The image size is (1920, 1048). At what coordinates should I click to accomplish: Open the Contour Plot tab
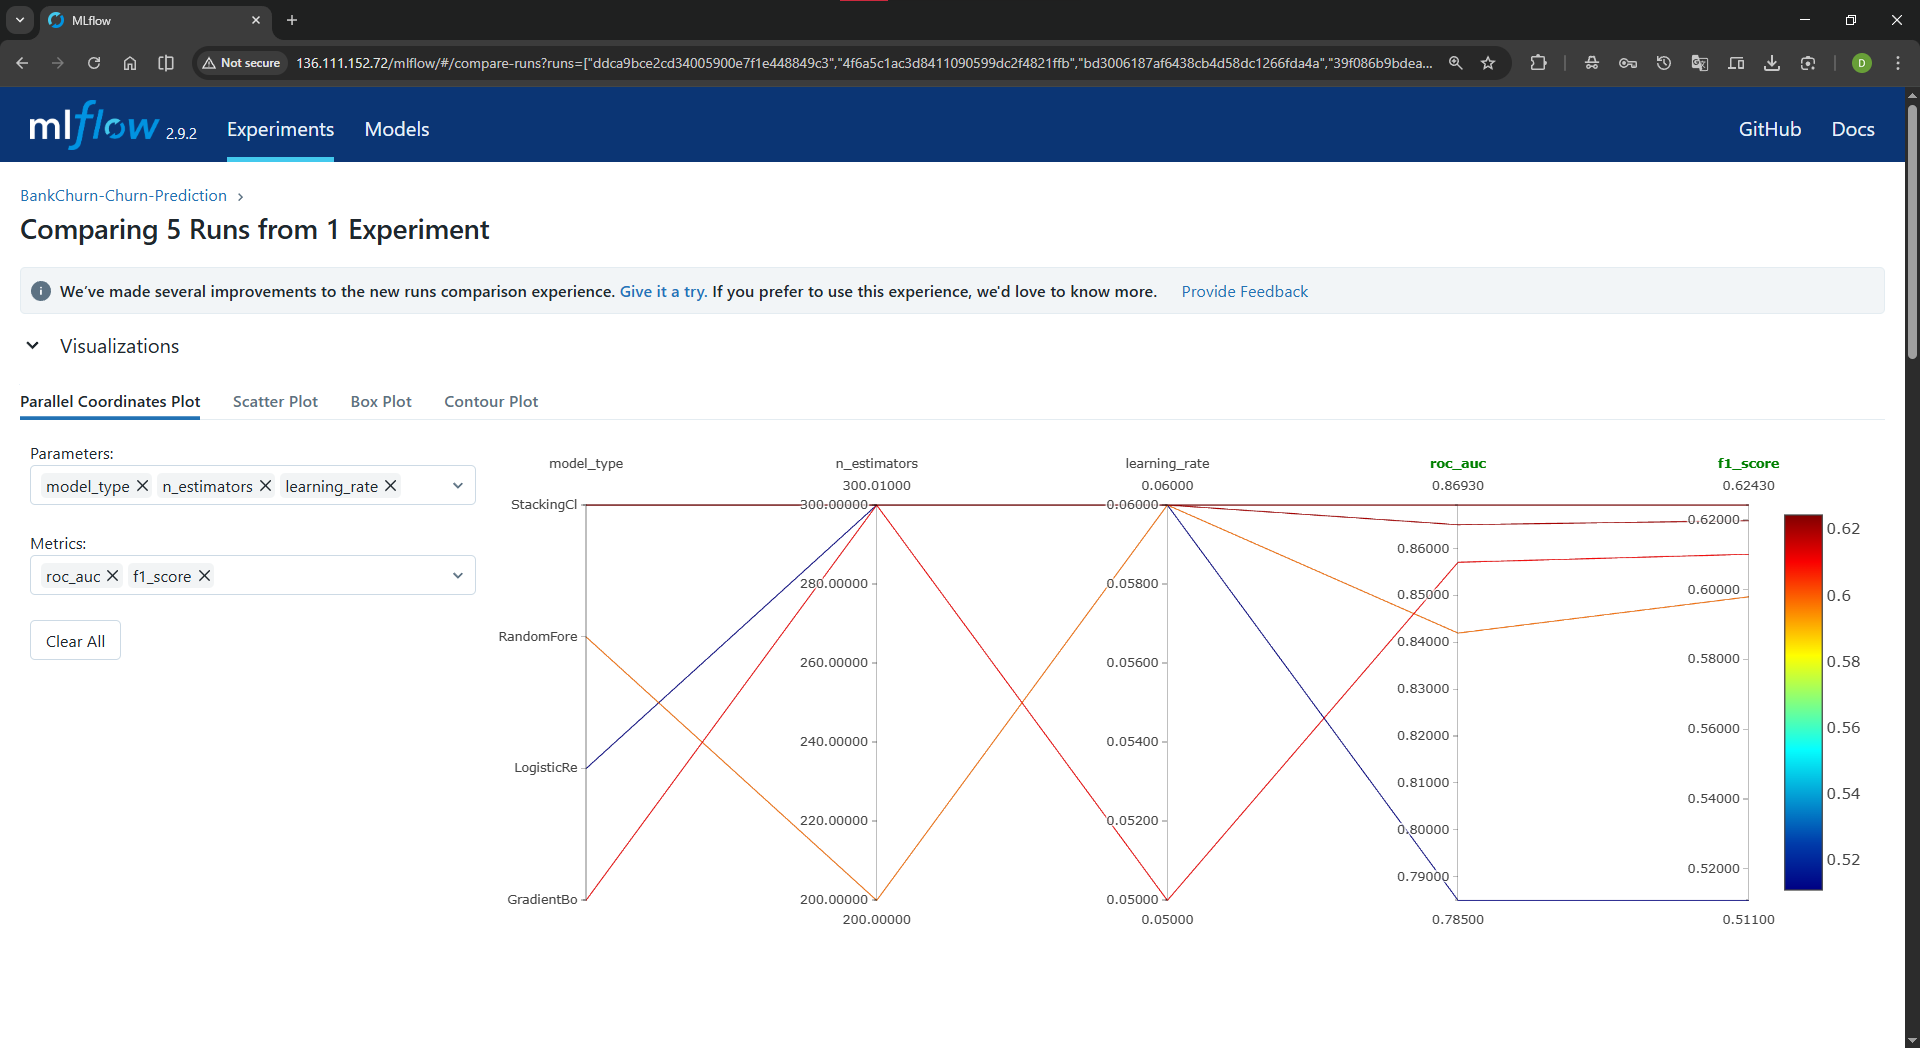[x=491, y=401]
